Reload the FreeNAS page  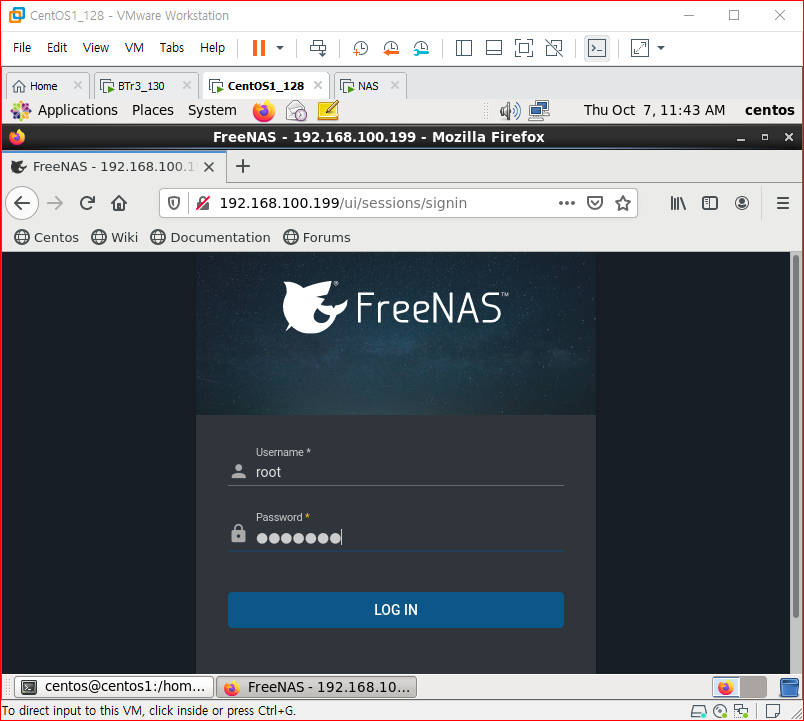pyautogui.click(x=87, y=204)
